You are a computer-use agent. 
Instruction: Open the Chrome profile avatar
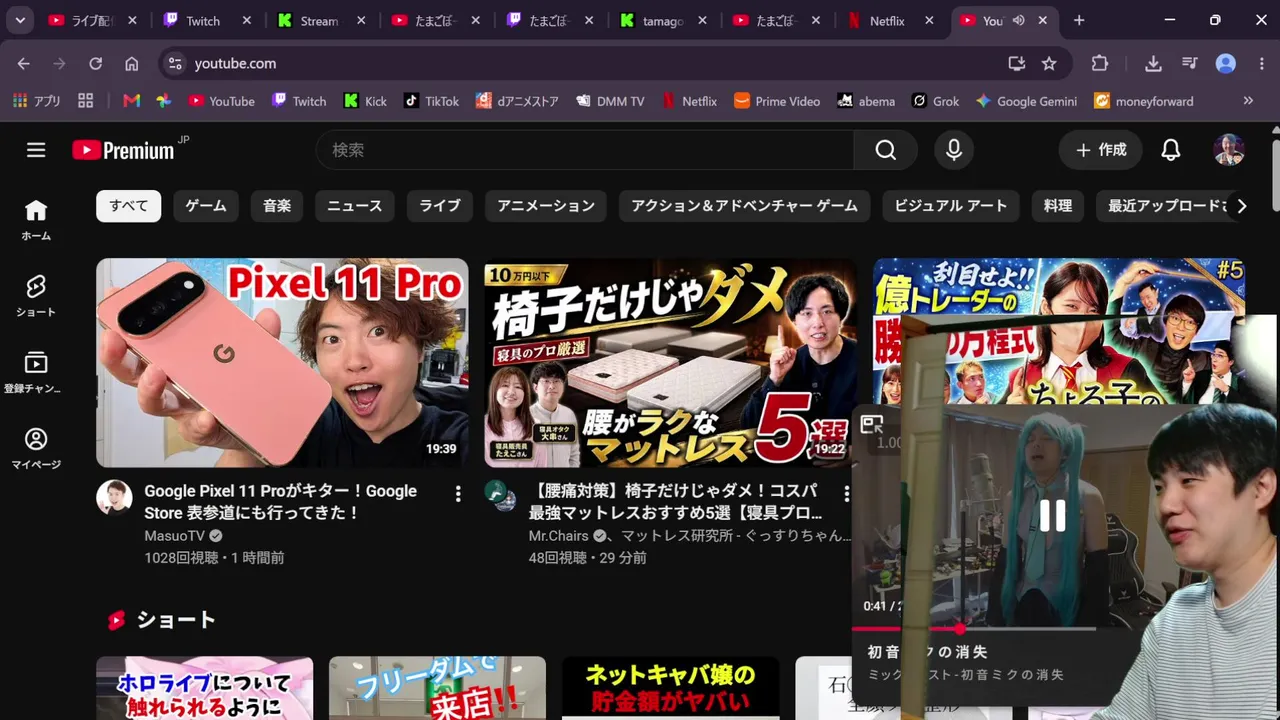1226,63
